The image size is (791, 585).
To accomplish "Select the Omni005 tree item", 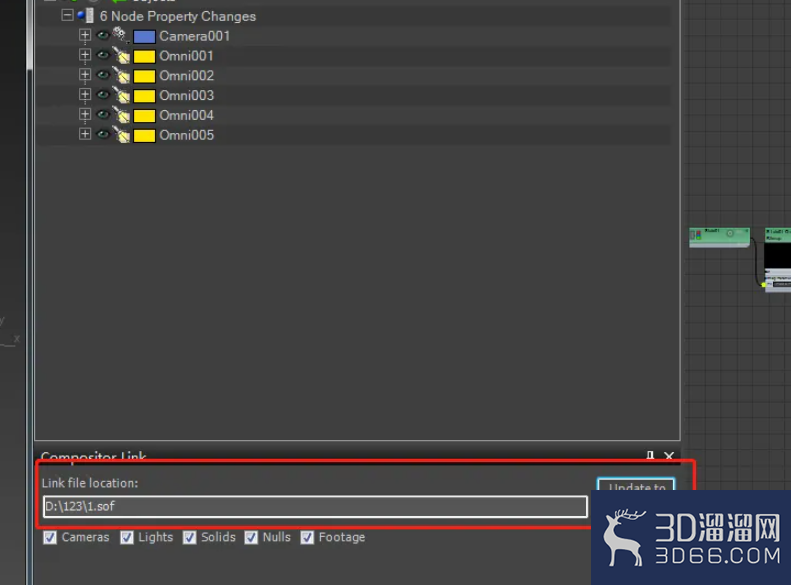I will click(187, 135).
